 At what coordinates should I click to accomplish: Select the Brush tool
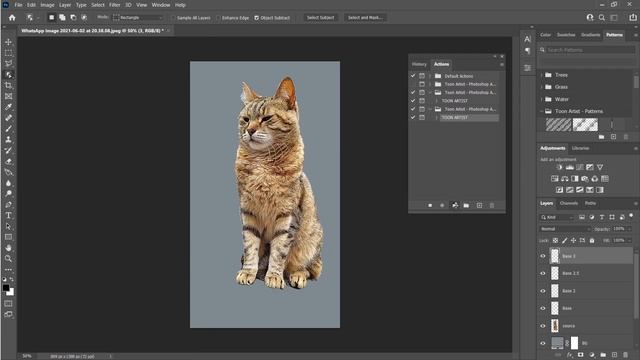coord(8,129)
